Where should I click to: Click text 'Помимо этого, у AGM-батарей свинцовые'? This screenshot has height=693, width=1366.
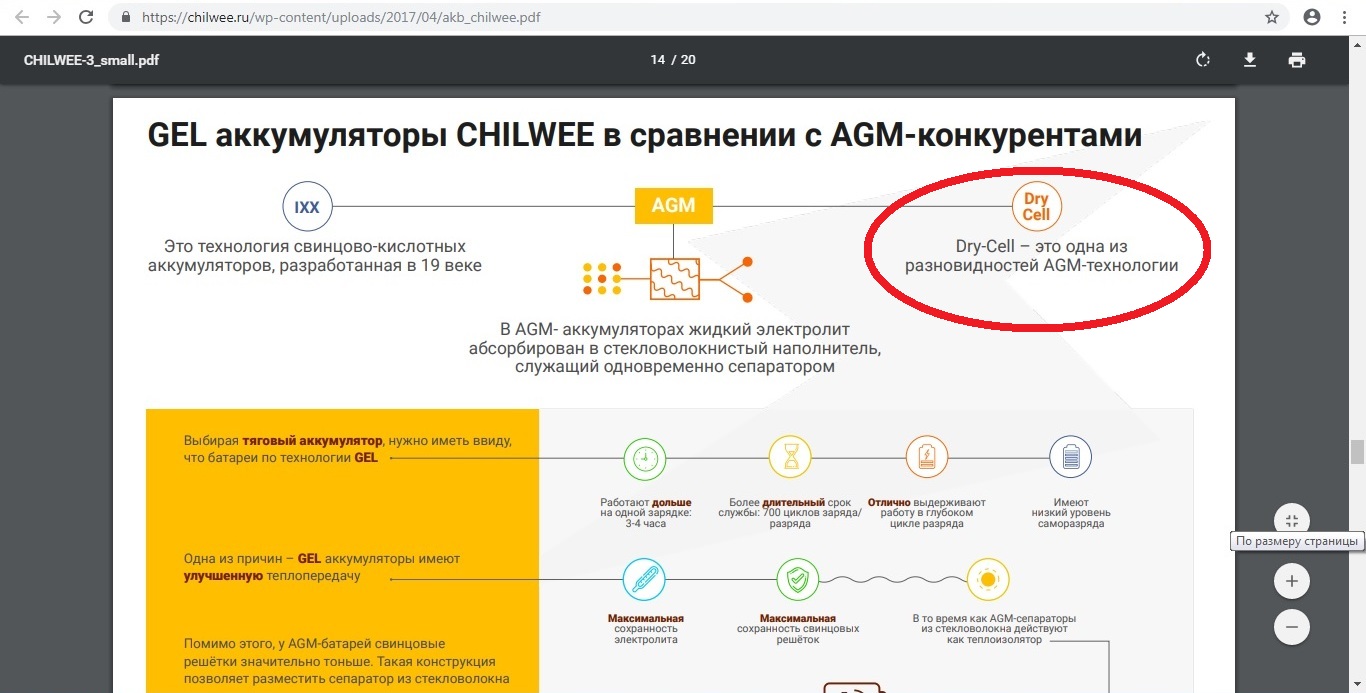click(x=314, y=644)
